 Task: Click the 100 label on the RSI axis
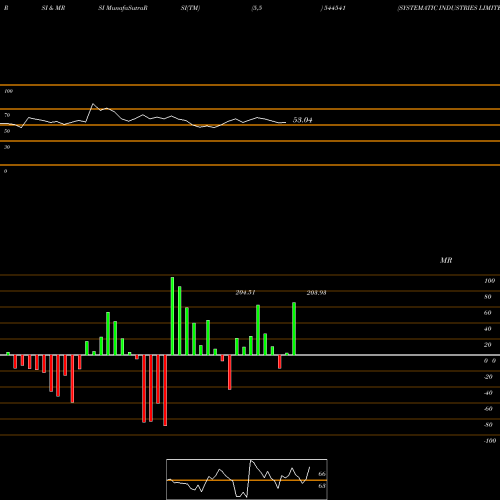point(8,91)
